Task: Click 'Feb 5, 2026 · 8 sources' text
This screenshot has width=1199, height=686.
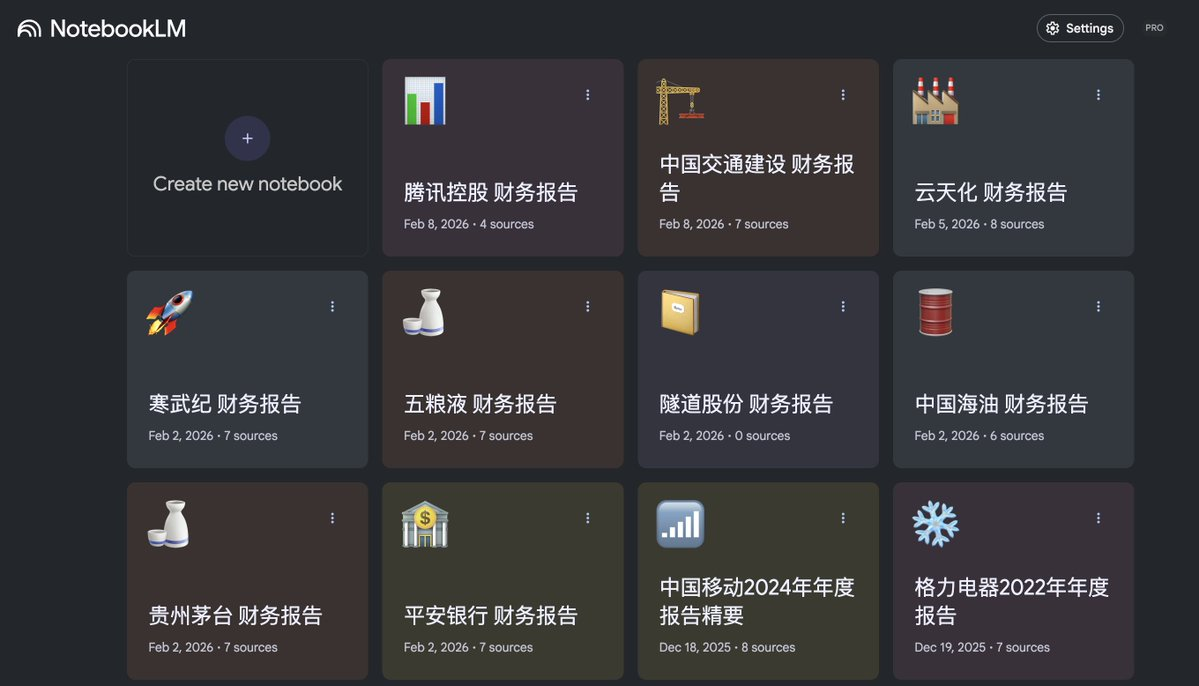Action: pyautogui.click(x=979, y=224)
